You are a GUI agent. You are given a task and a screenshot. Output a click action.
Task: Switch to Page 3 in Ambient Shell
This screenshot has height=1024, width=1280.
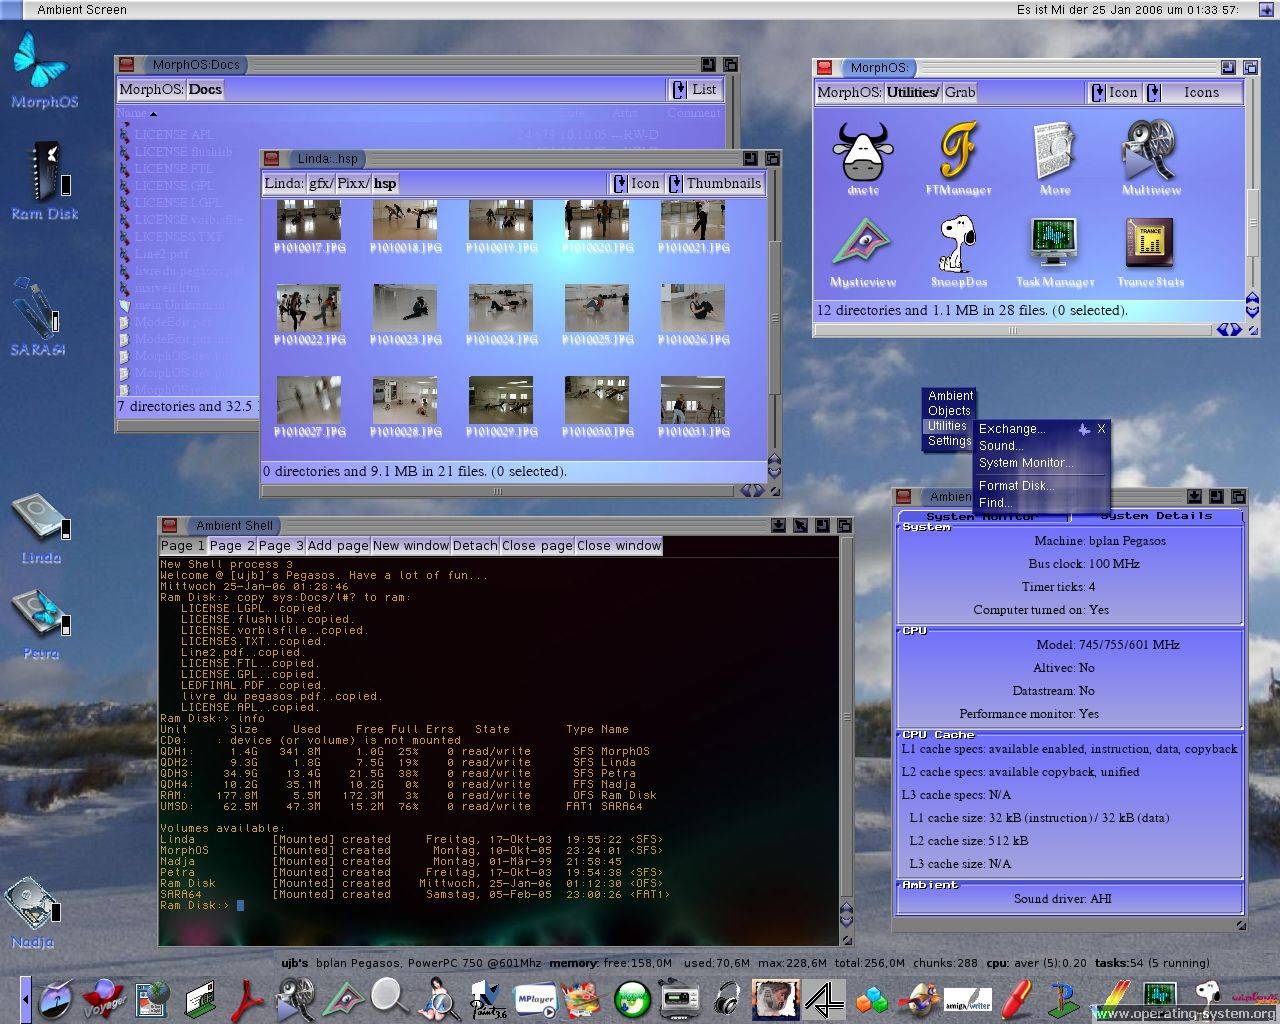[x=281, y=546]
